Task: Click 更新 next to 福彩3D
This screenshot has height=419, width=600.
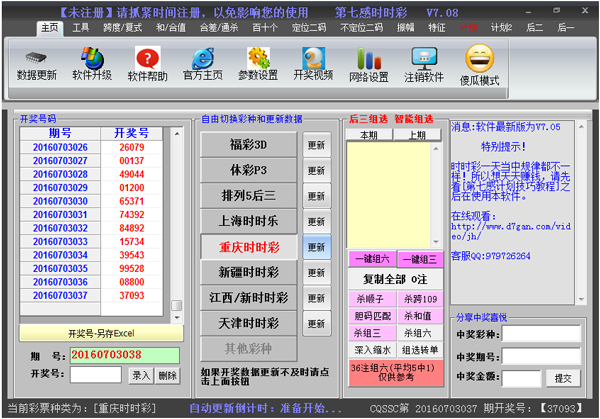Action: [x=316, y=145]
